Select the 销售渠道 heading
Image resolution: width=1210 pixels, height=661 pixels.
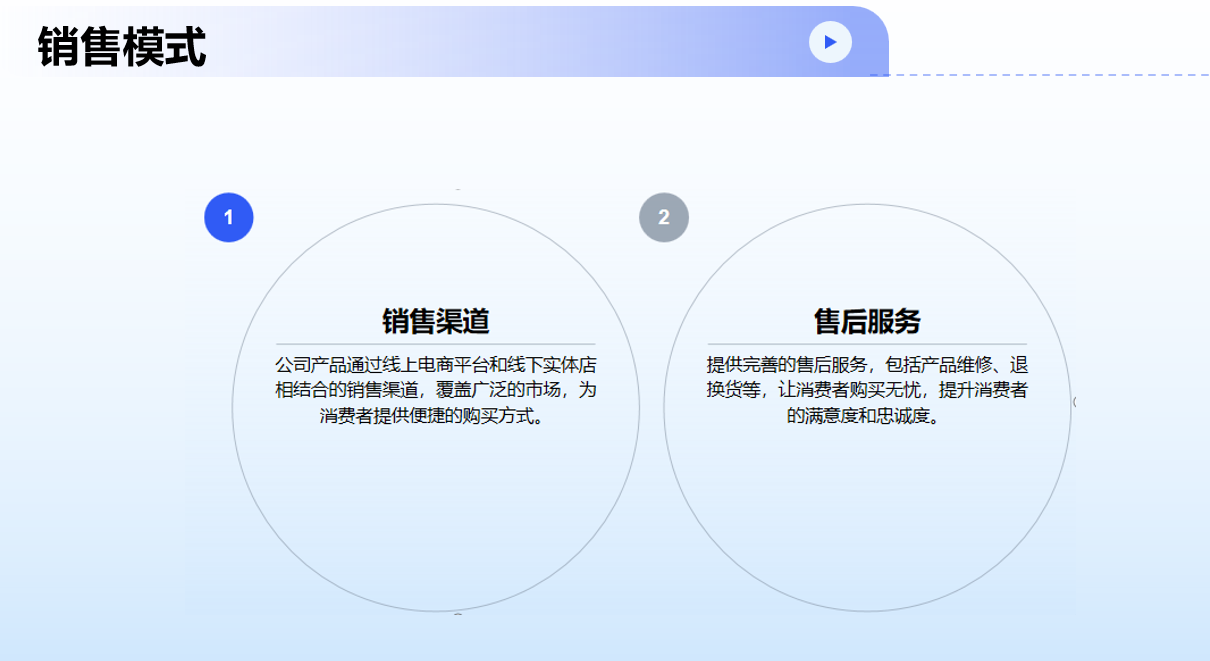[436, 321]
